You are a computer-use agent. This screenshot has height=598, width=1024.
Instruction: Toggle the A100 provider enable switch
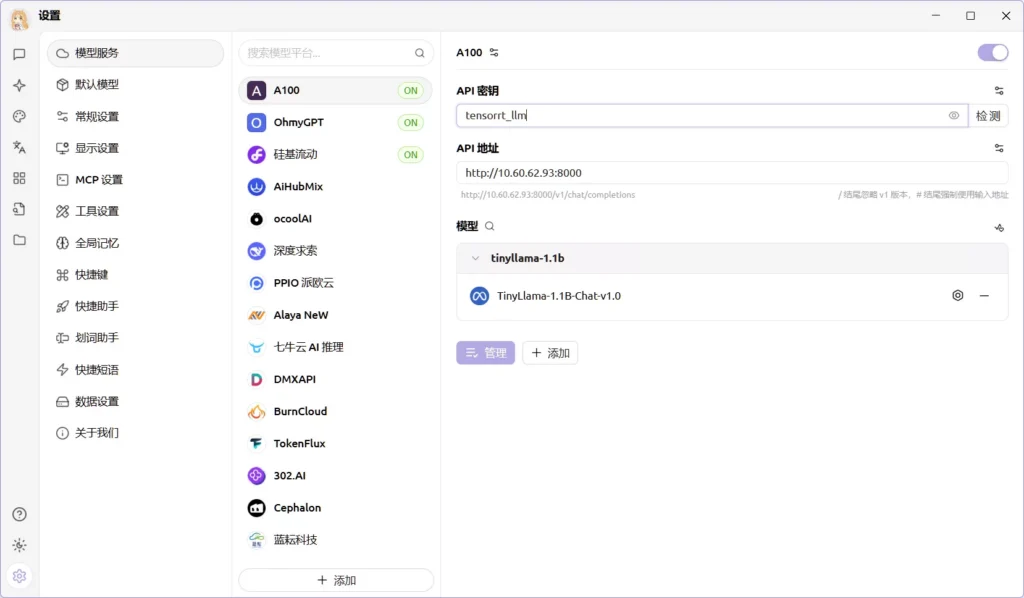[x=992, y=53]
